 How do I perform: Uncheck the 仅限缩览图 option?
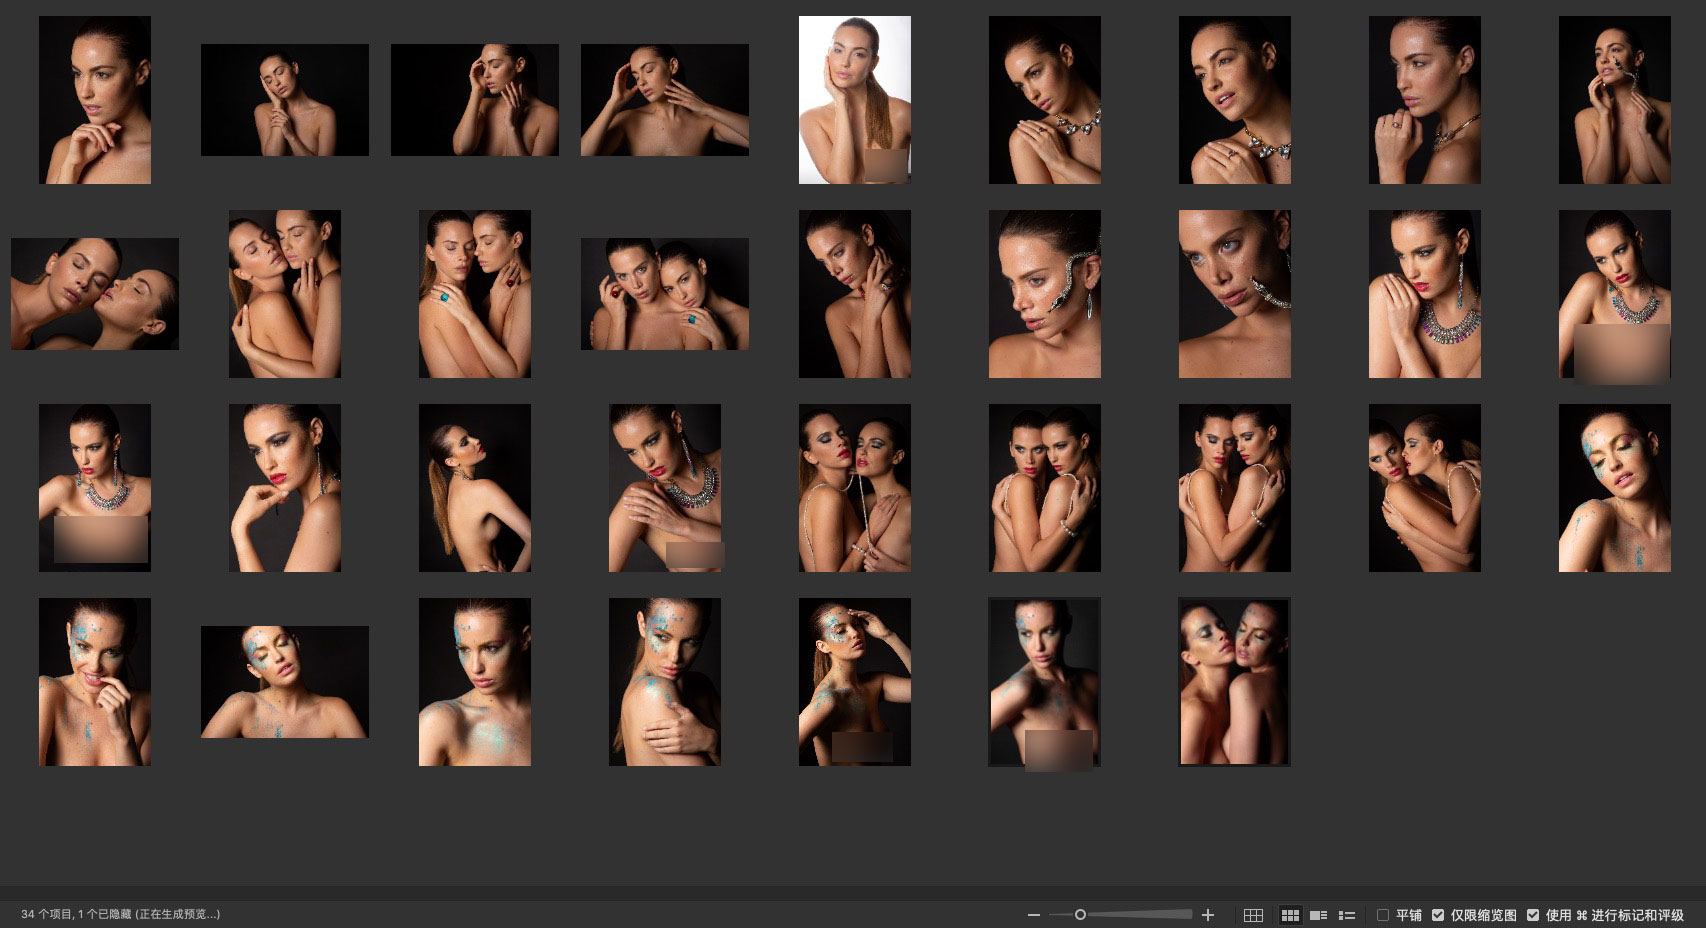pos(1438,915)
